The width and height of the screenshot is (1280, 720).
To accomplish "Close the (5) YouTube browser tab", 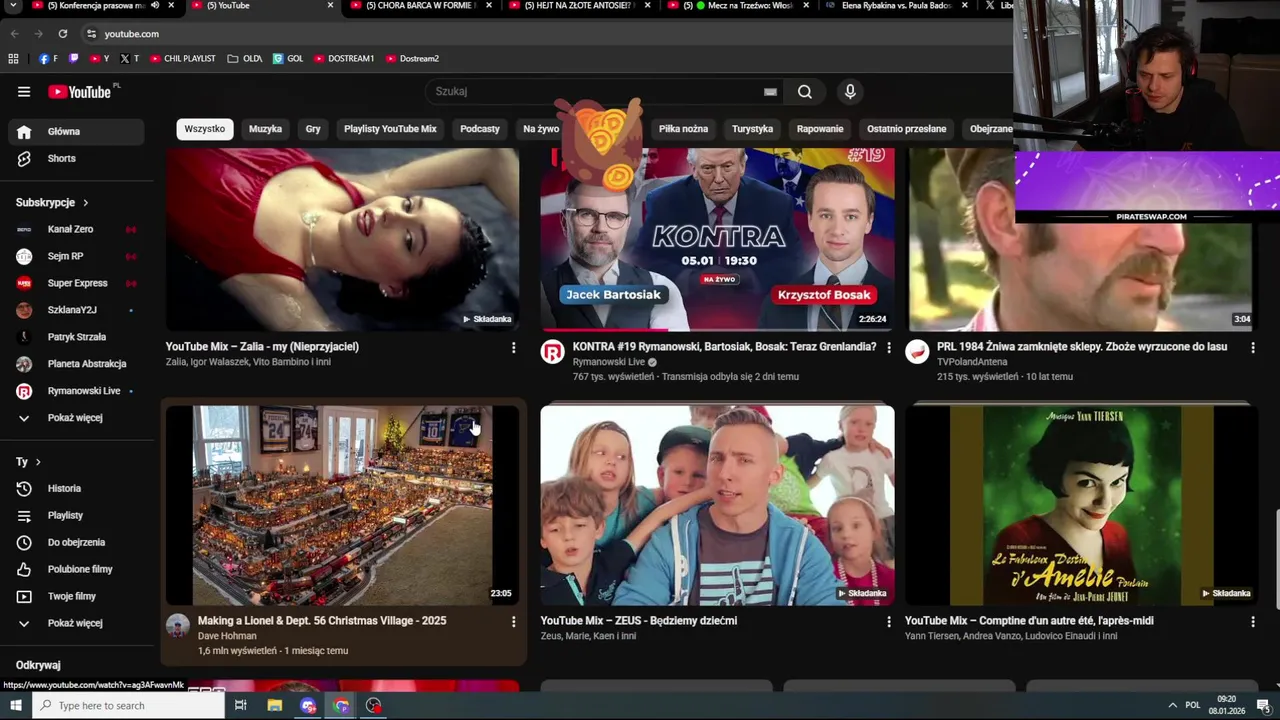I will pyautogui.click(x=331, y=6).
